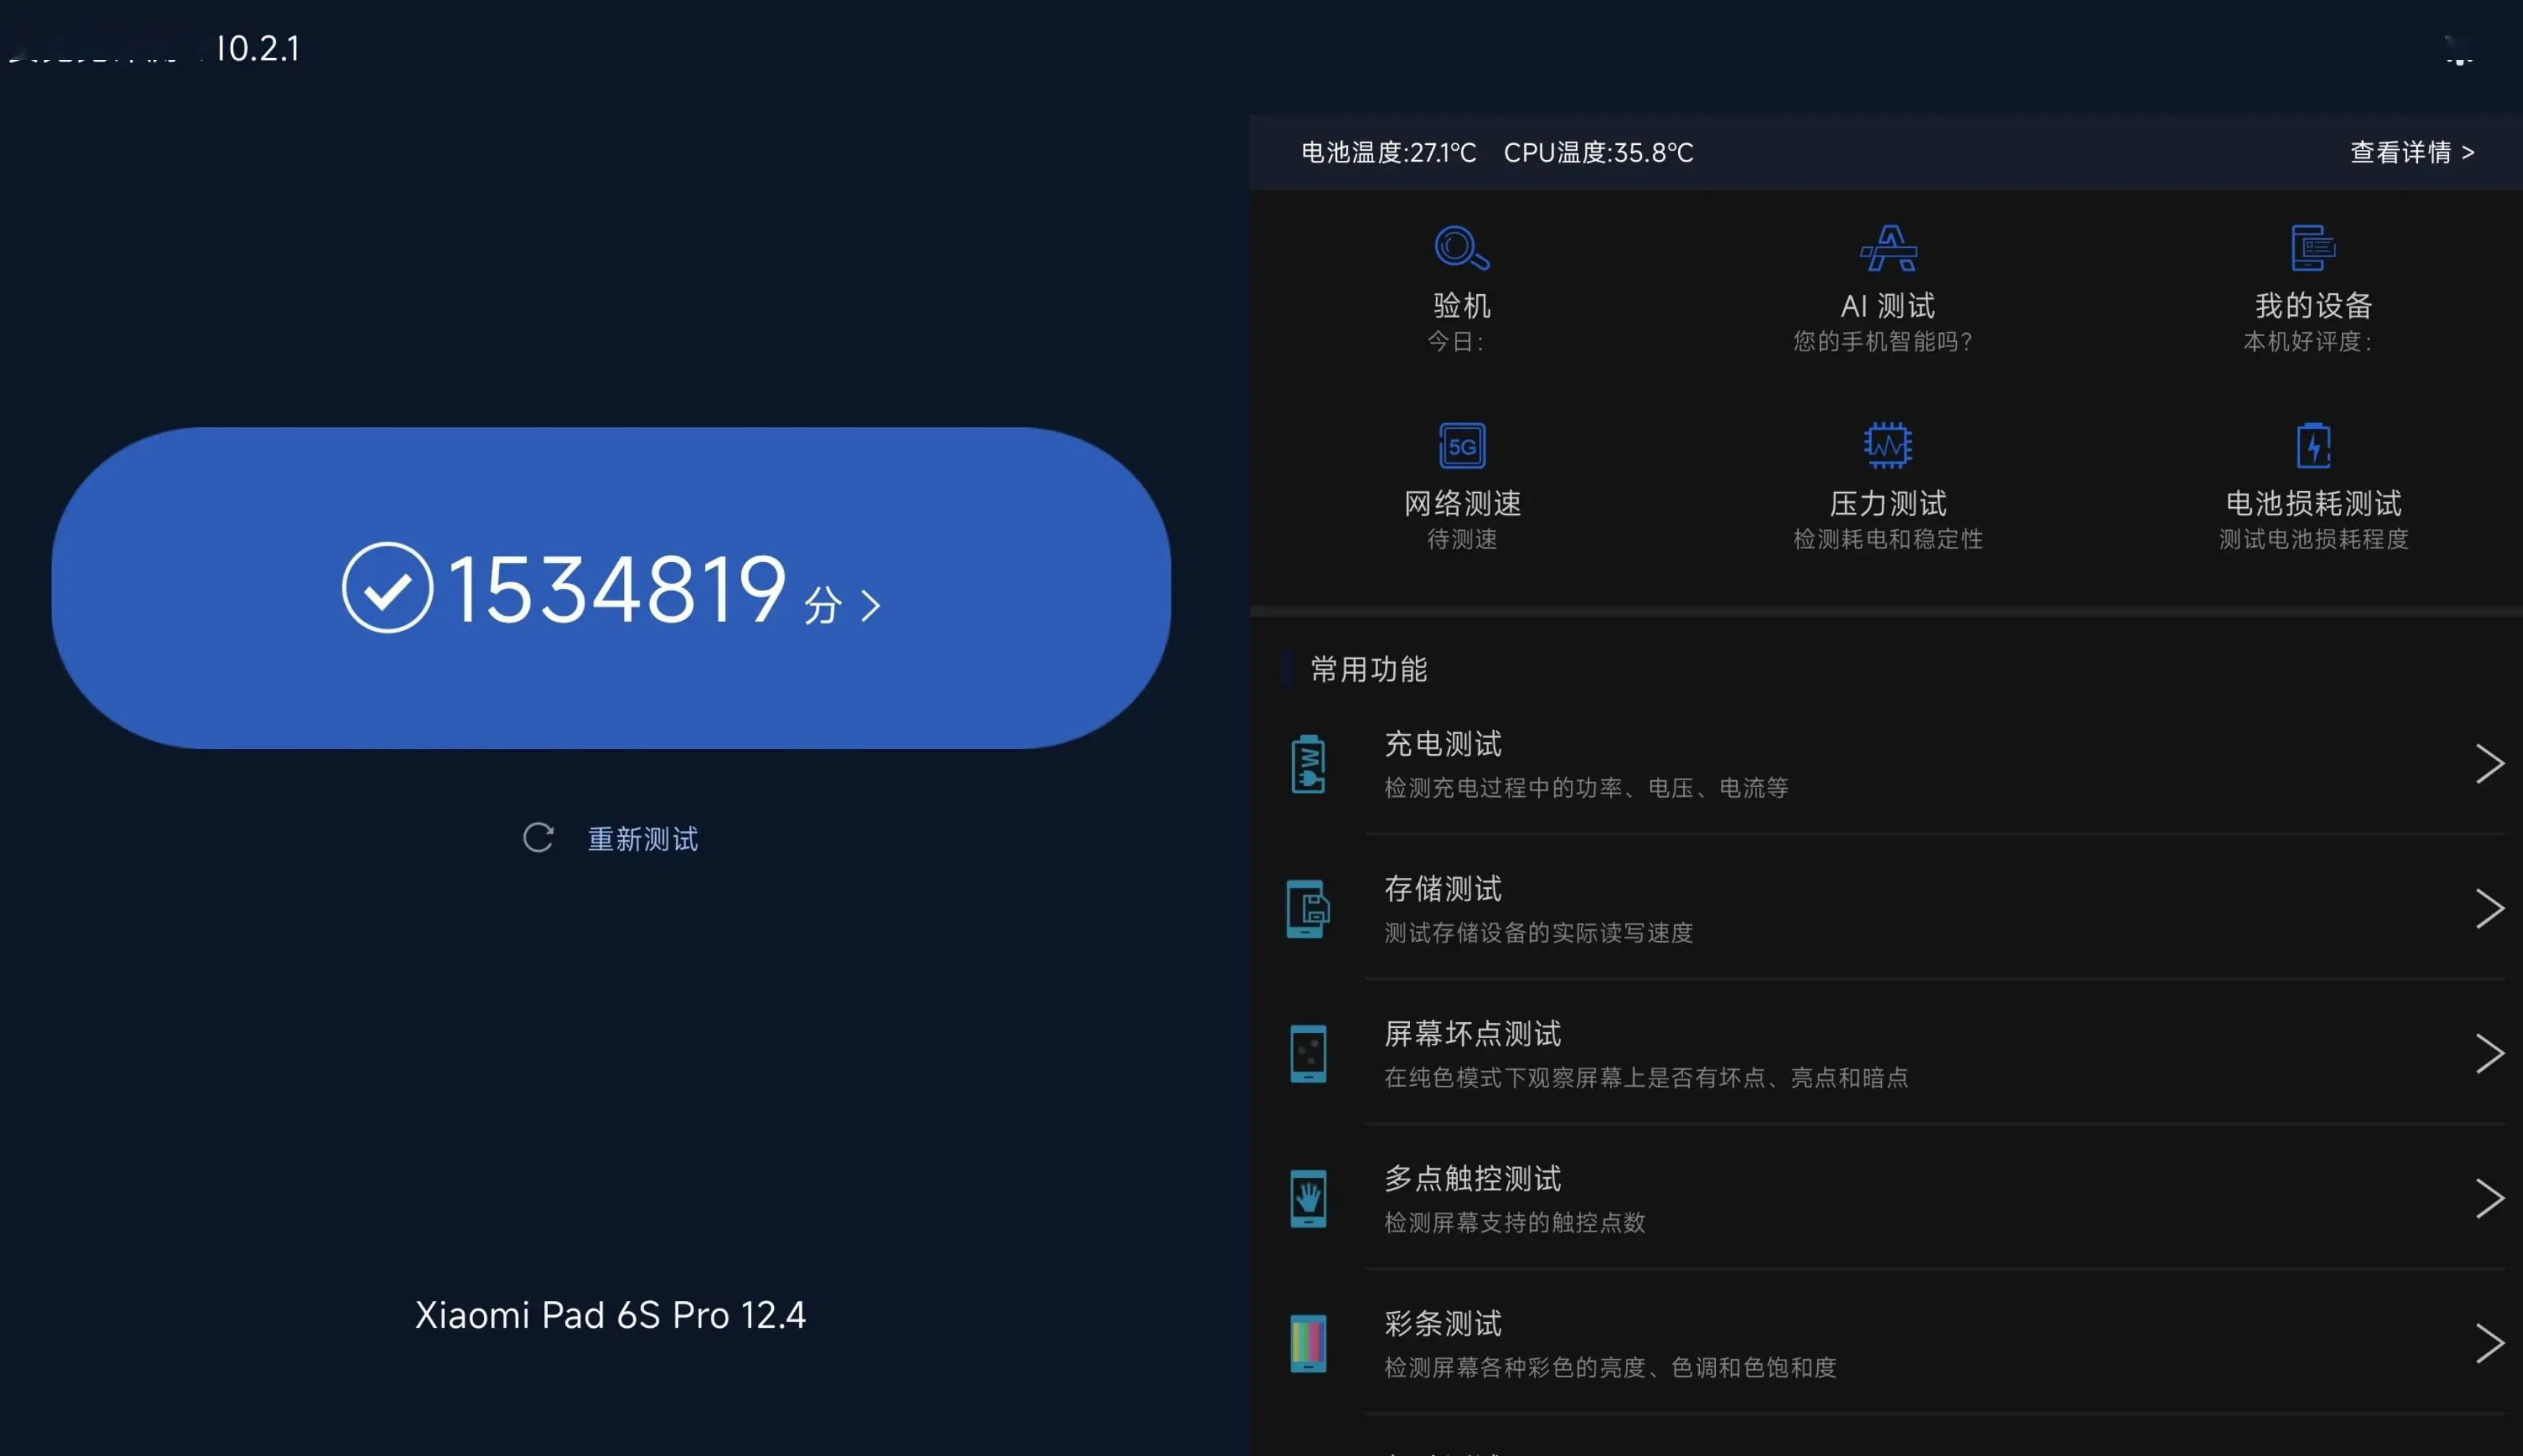Start the 5G 网络测速 icon

[1462, 445]
